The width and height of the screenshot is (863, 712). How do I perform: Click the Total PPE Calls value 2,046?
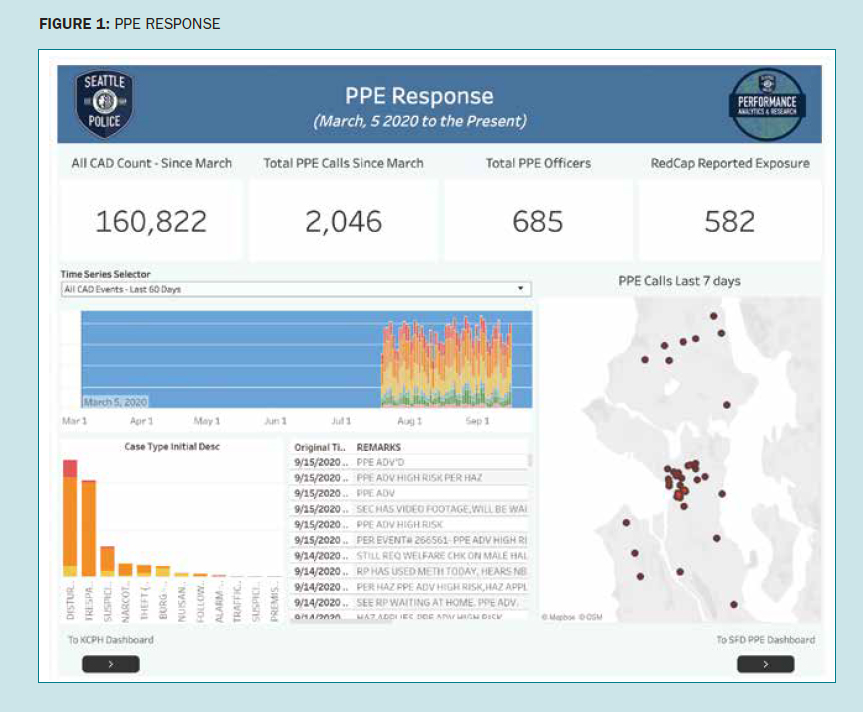pos(343,221)
